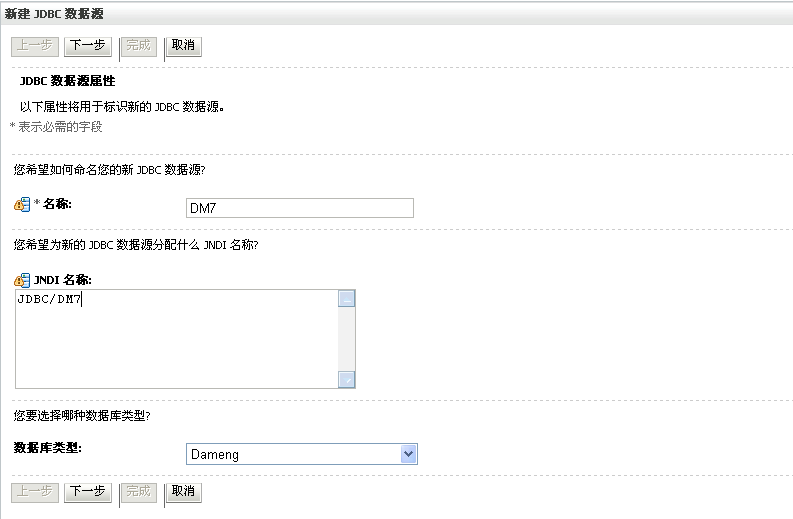Click the JNDI text area scroll-down arrow

pos(347,379)
